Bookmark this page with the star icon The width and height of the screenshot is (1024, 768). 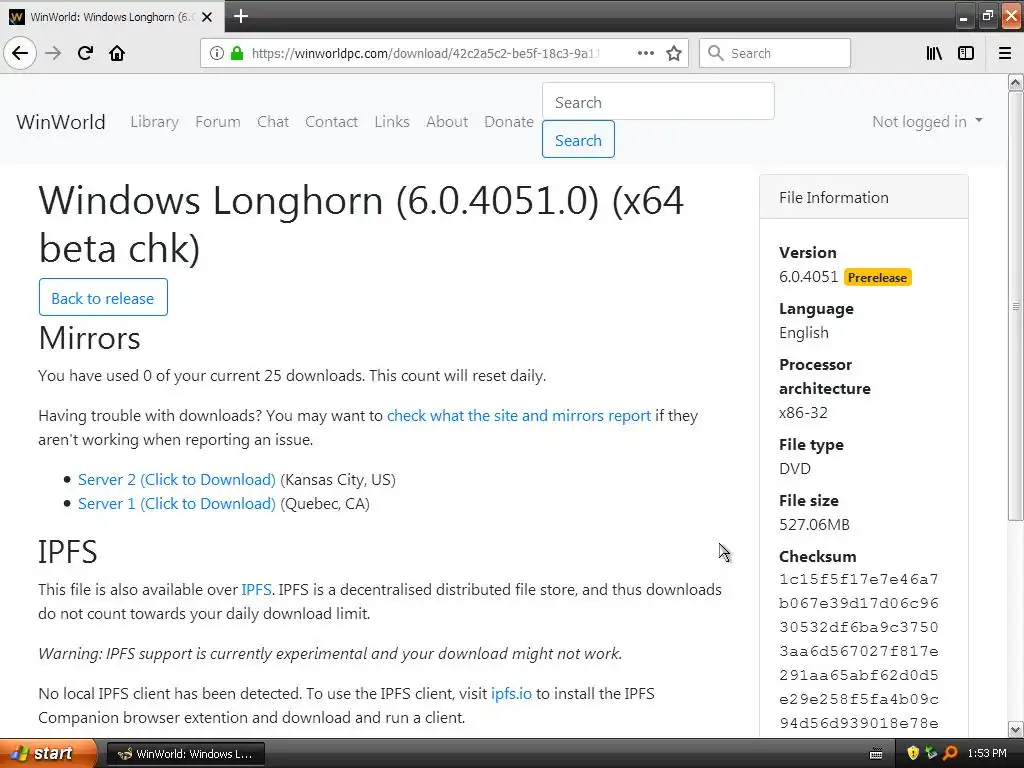(674, 54)
